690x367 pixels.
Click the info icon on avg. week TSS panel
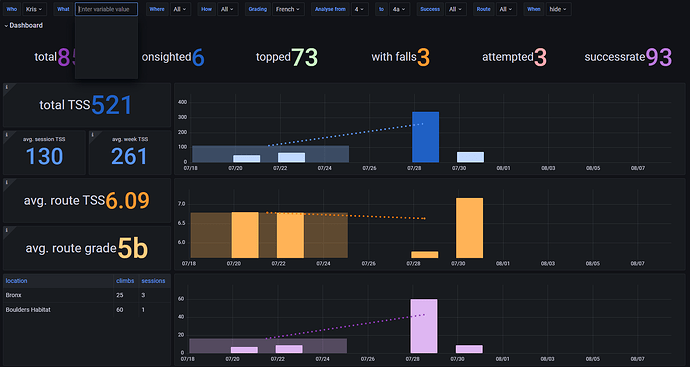coord(92,135)
